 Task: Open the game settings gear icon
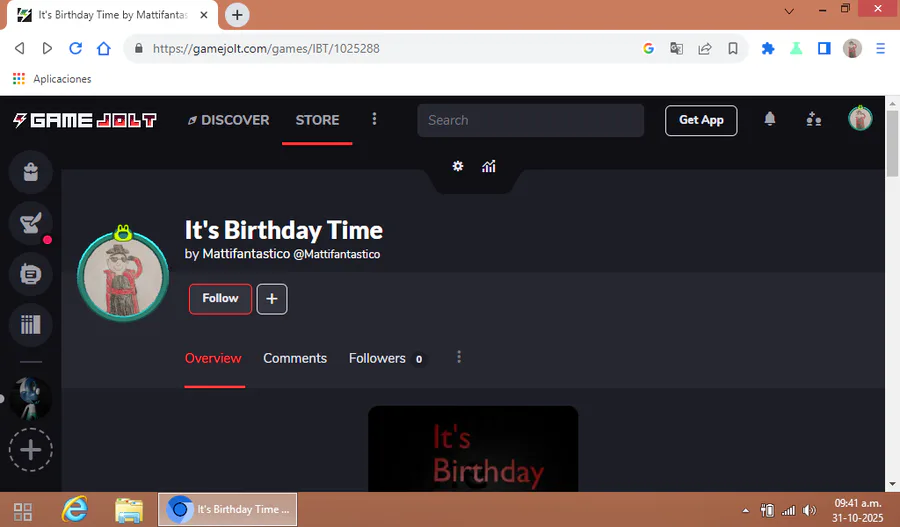[457, 166]
